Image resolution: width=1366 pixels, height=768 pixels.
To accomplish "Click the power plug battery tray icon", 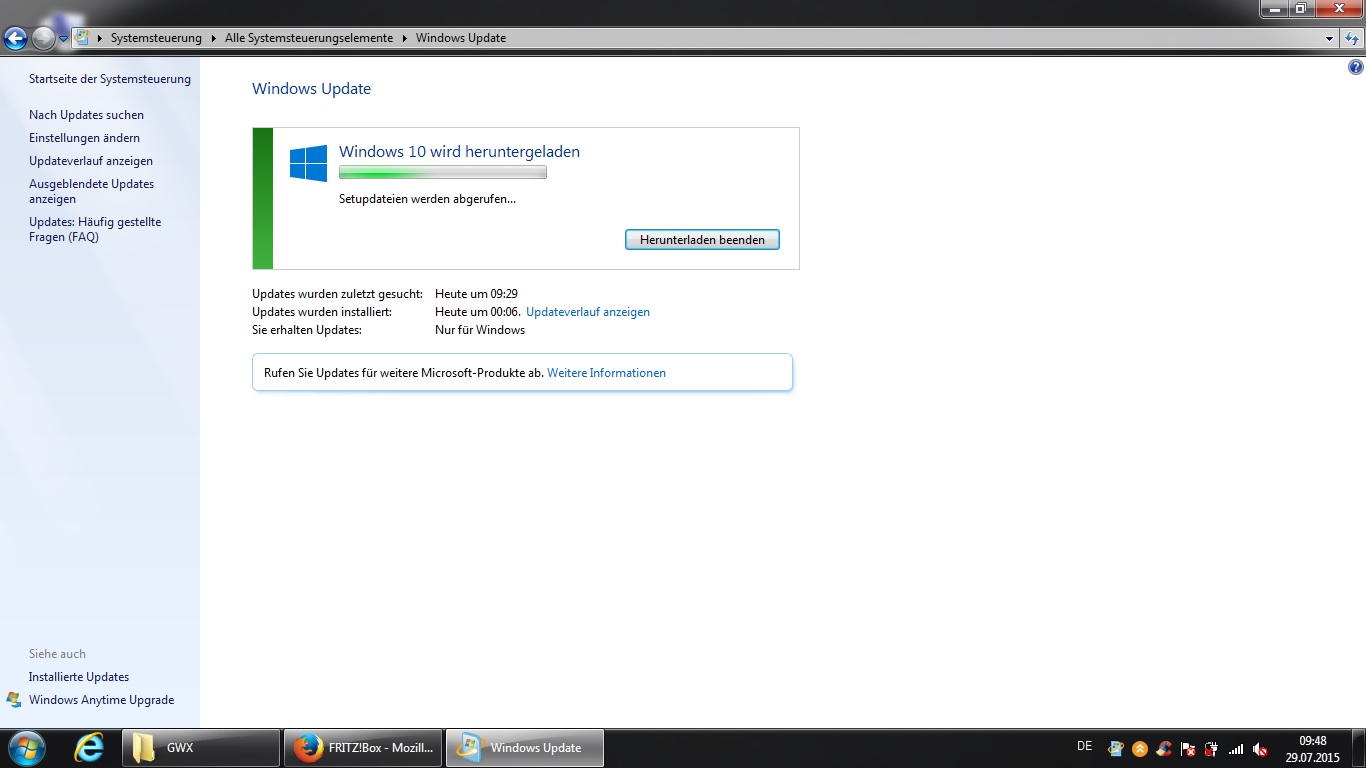I will pyautogui.click(x=1212, y=749).
